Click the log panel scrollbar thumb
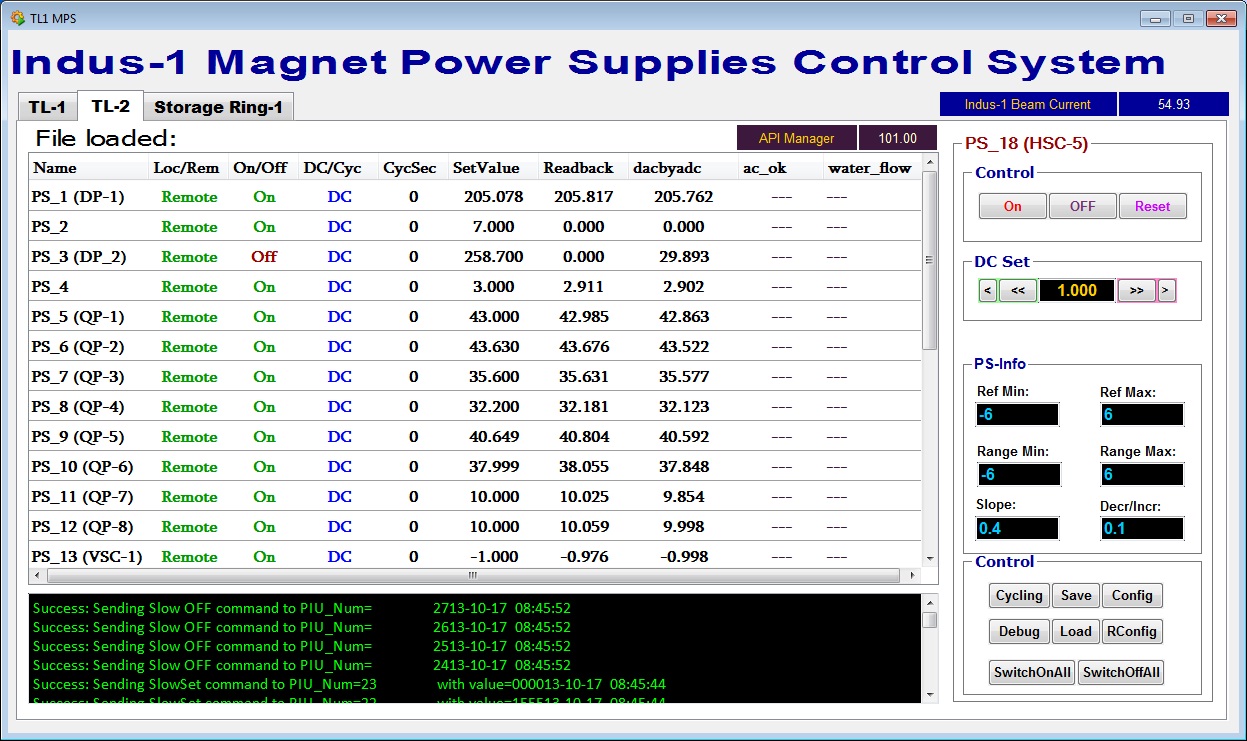The image size is (1247, 741). tap(930, 620)
